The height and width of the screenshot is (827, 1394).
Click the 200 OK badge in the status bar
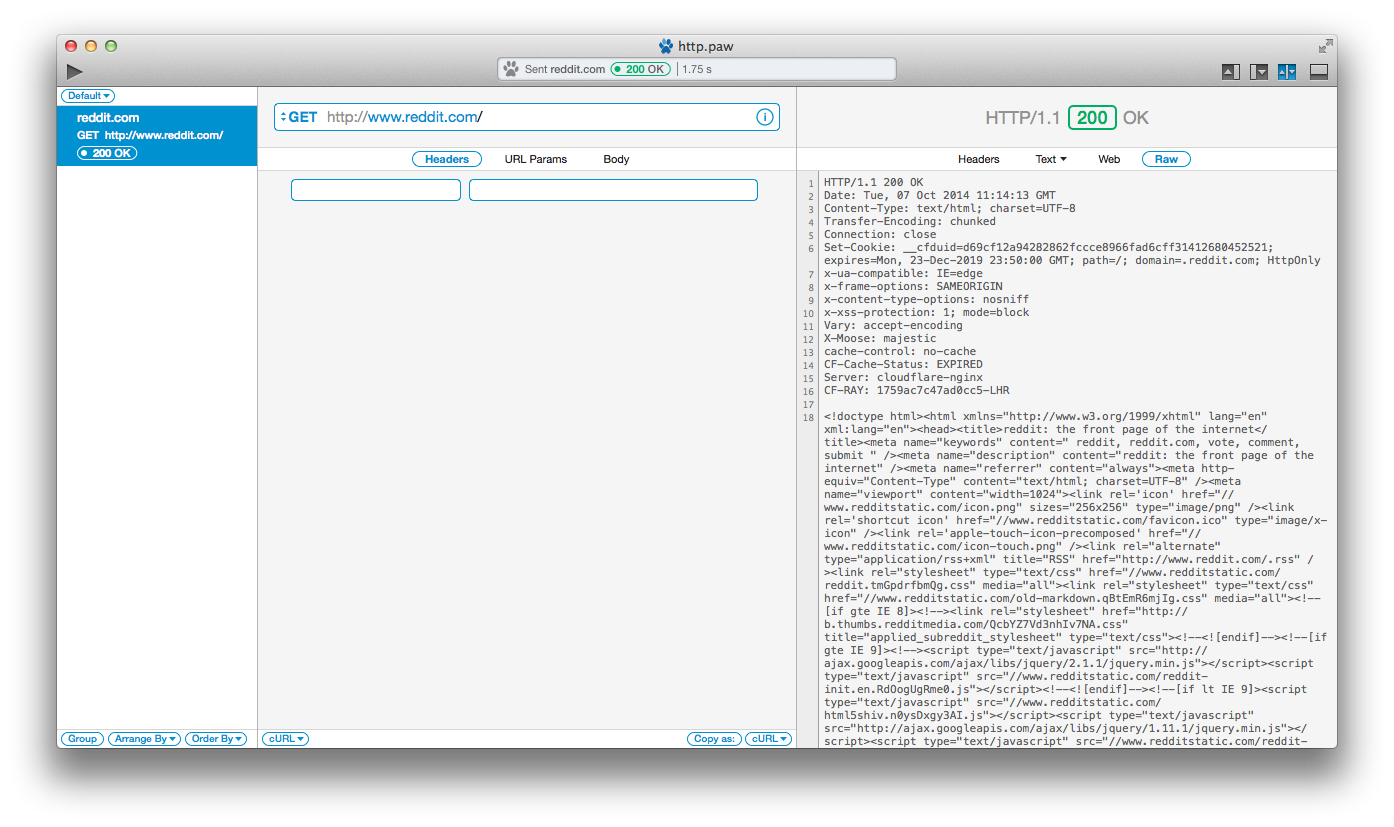(640, 69)
